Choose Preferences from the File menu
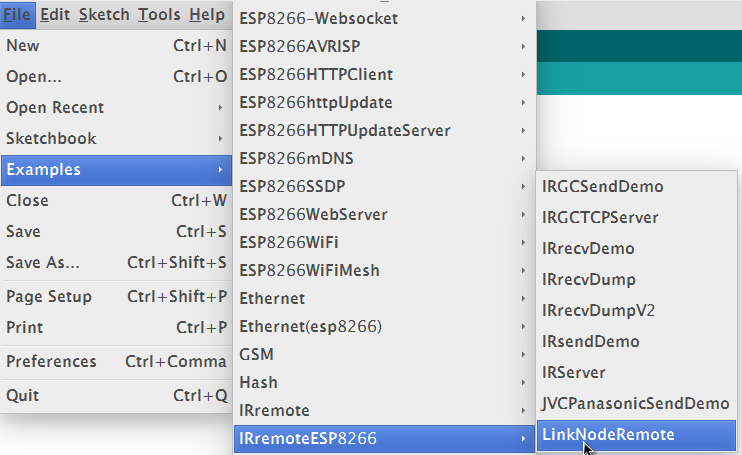742x455 pixels. click(x=116, y=362)
